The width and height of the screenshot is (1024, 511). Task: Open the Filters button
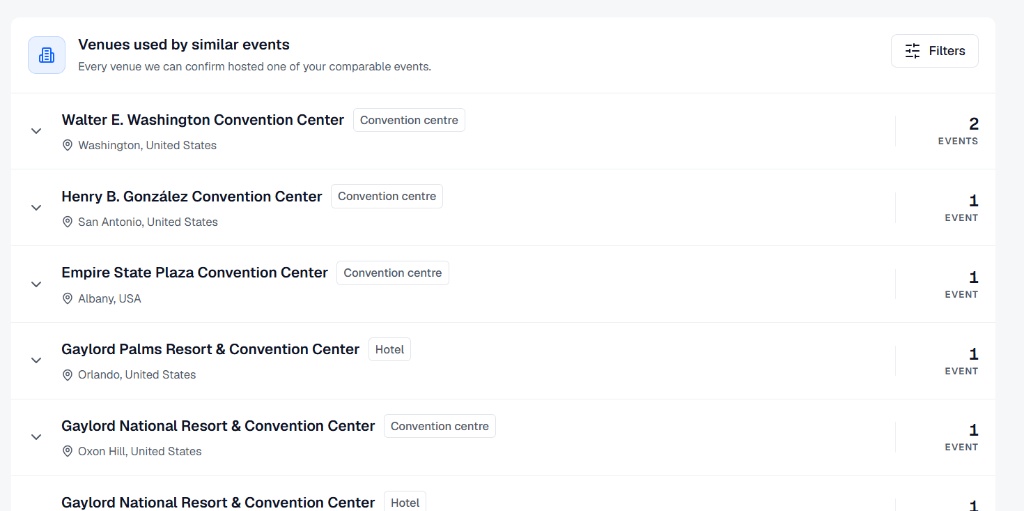[935, 51]
